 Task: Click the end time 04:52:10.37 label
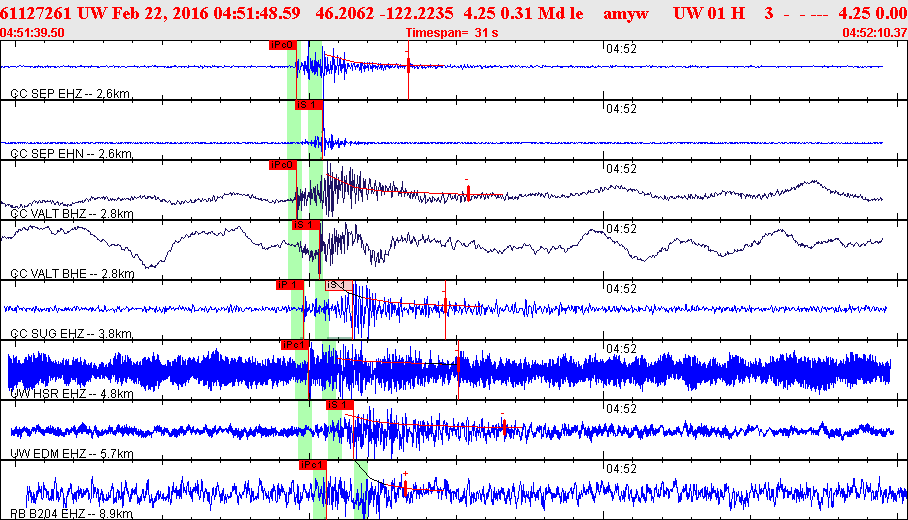[874, 33]
